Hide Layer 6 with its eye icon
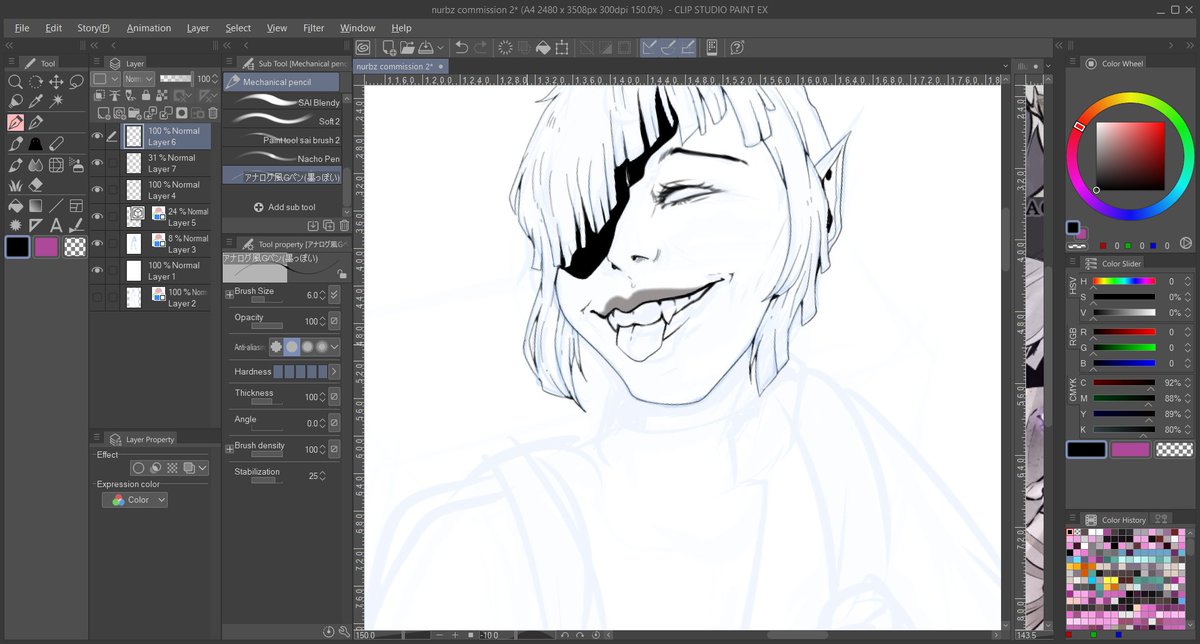 point(98,136)
